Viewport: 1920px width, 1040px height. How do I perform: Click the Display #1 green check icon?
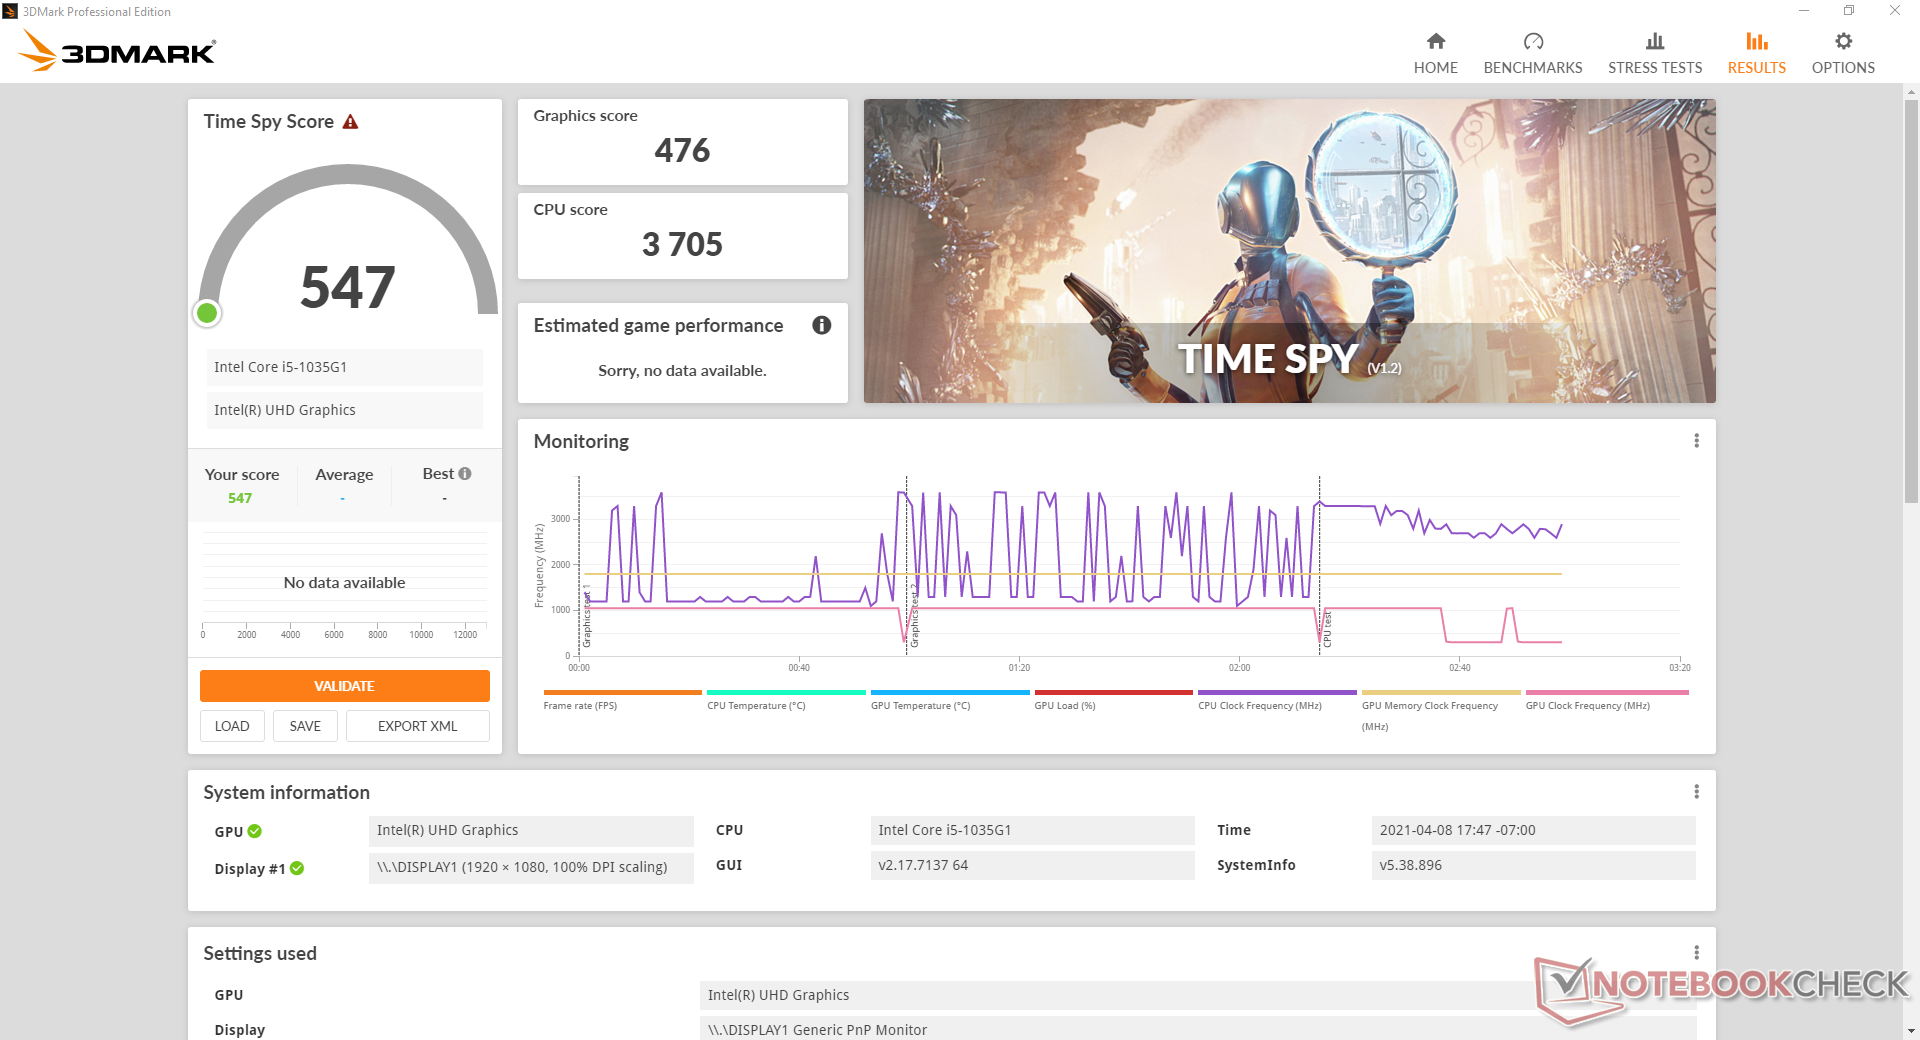point(297,869)
